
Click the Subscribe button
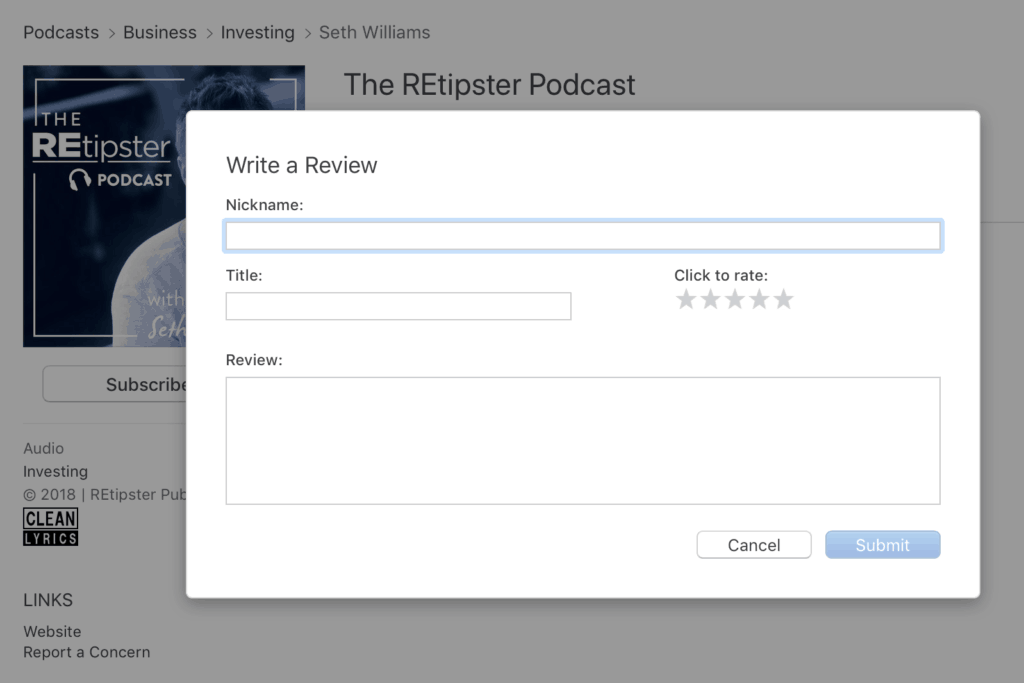(115, 384)
